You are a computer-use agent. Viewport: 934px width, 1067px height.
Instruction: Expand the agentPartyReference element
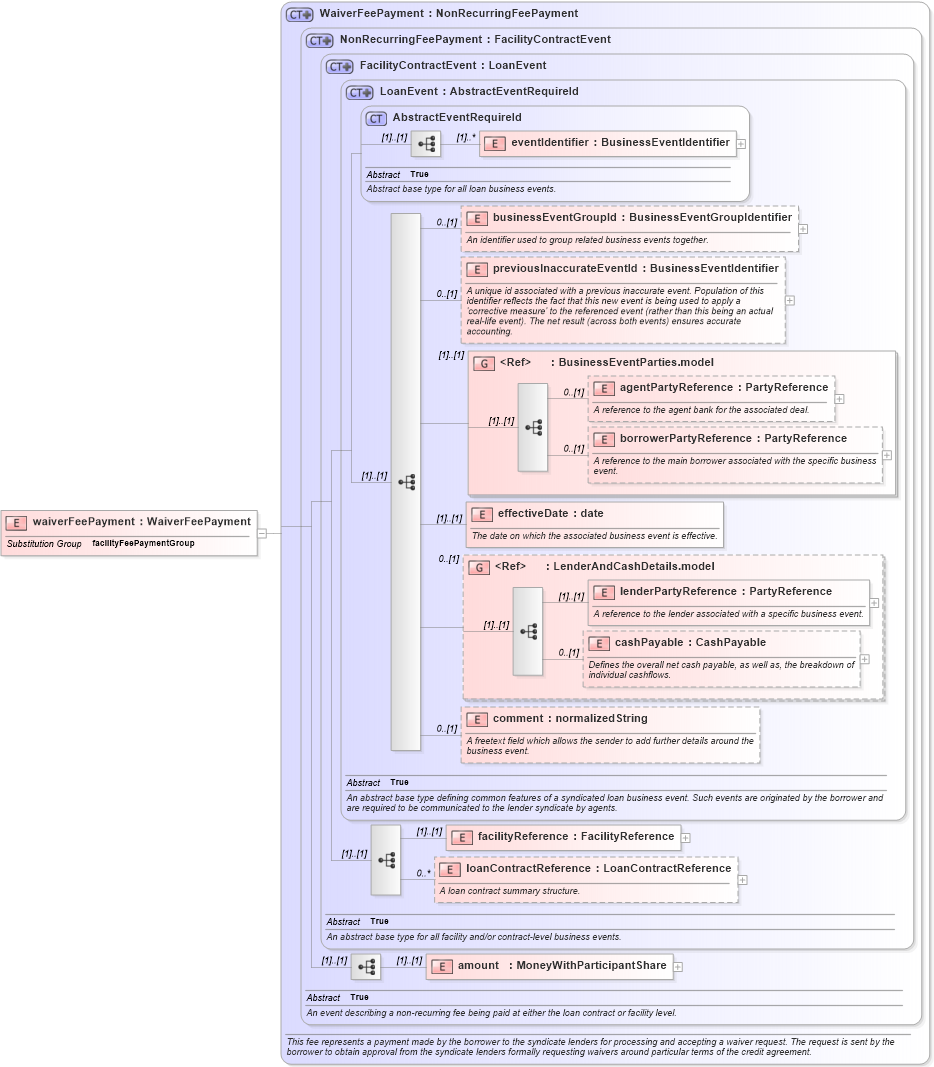tap(840, 398)
